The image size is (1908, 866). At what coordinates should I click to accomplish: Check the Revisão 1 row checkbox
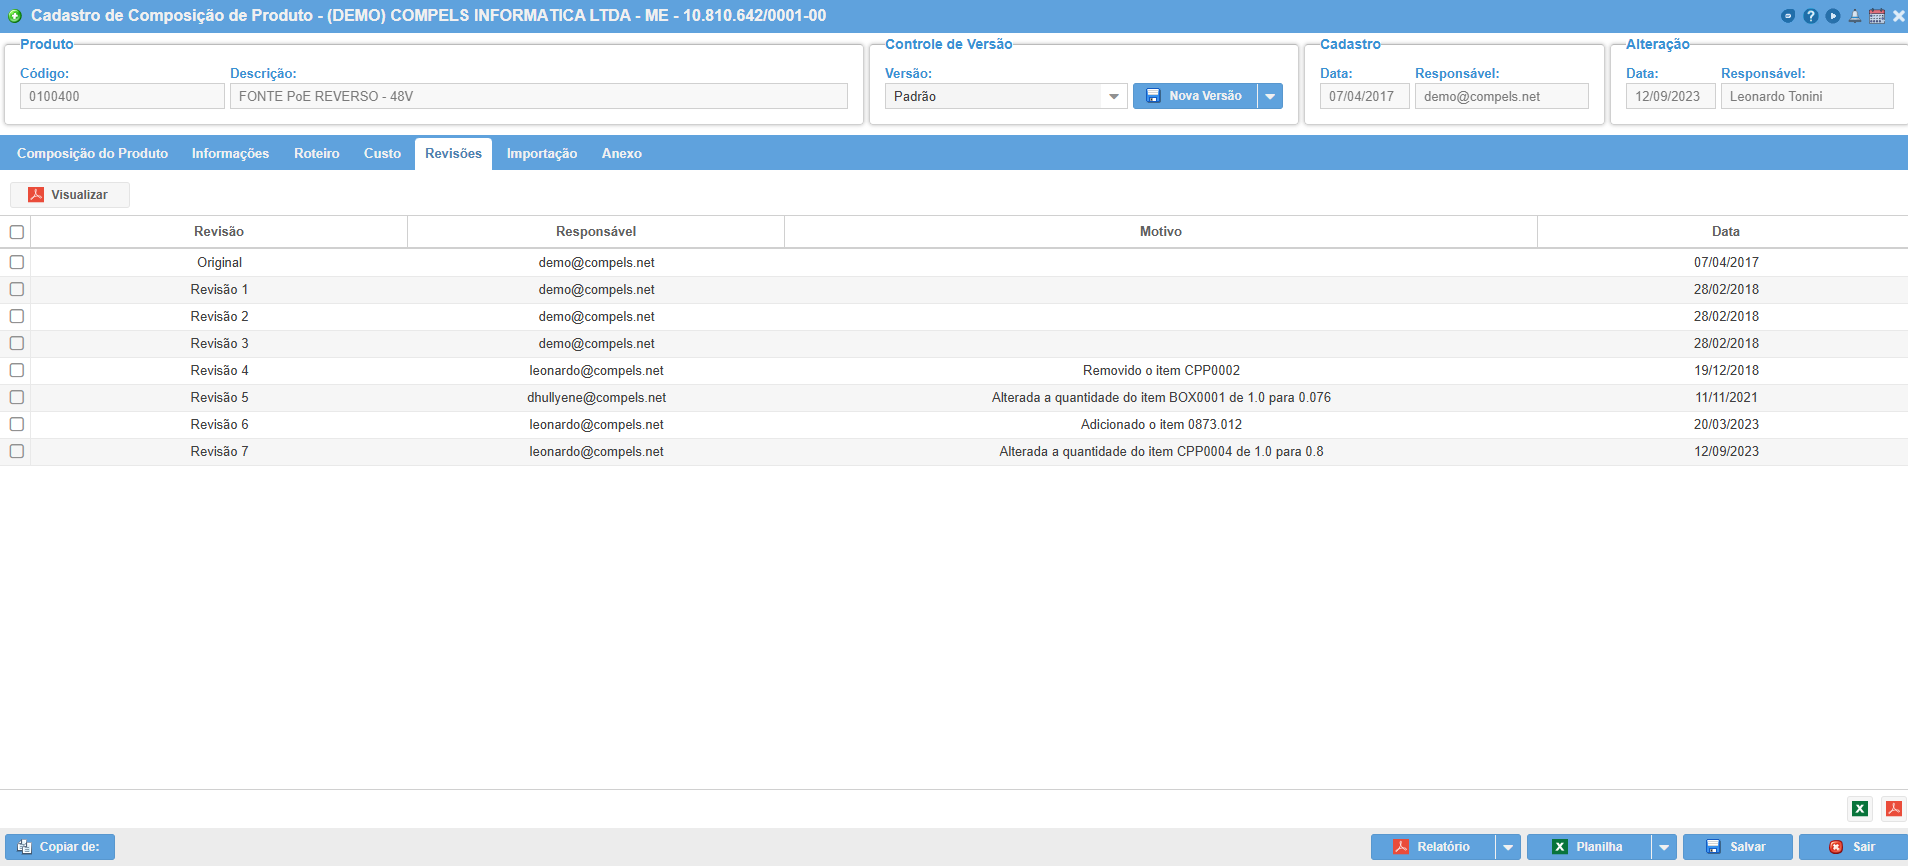click(x=17, y=289)
